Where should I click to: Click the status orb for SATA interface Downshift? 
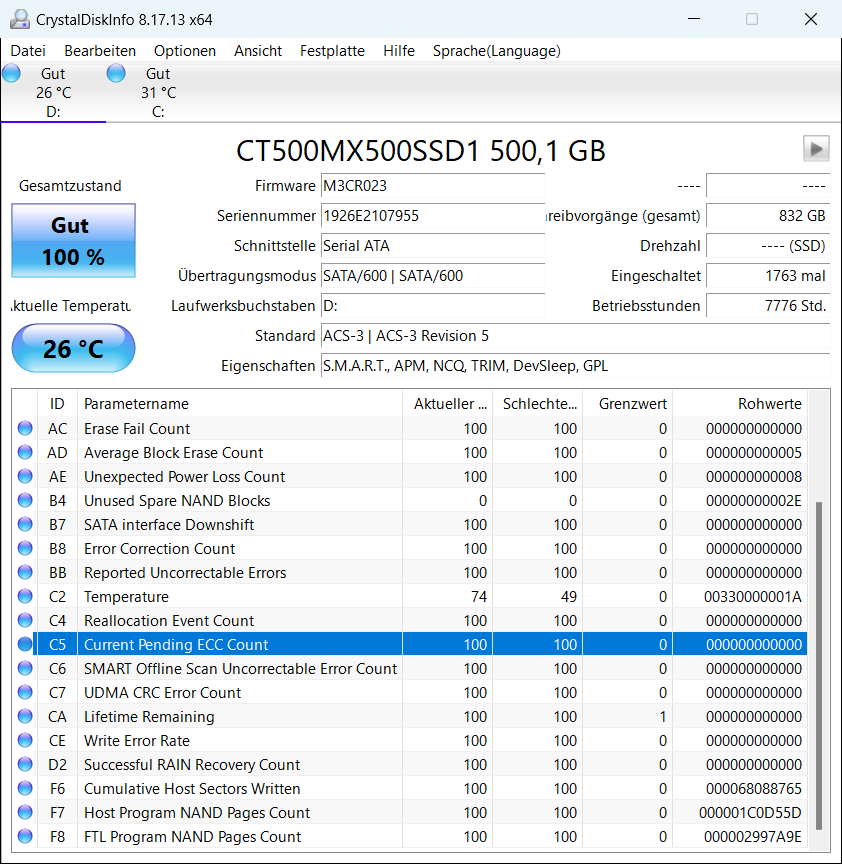tap(25, 524)
